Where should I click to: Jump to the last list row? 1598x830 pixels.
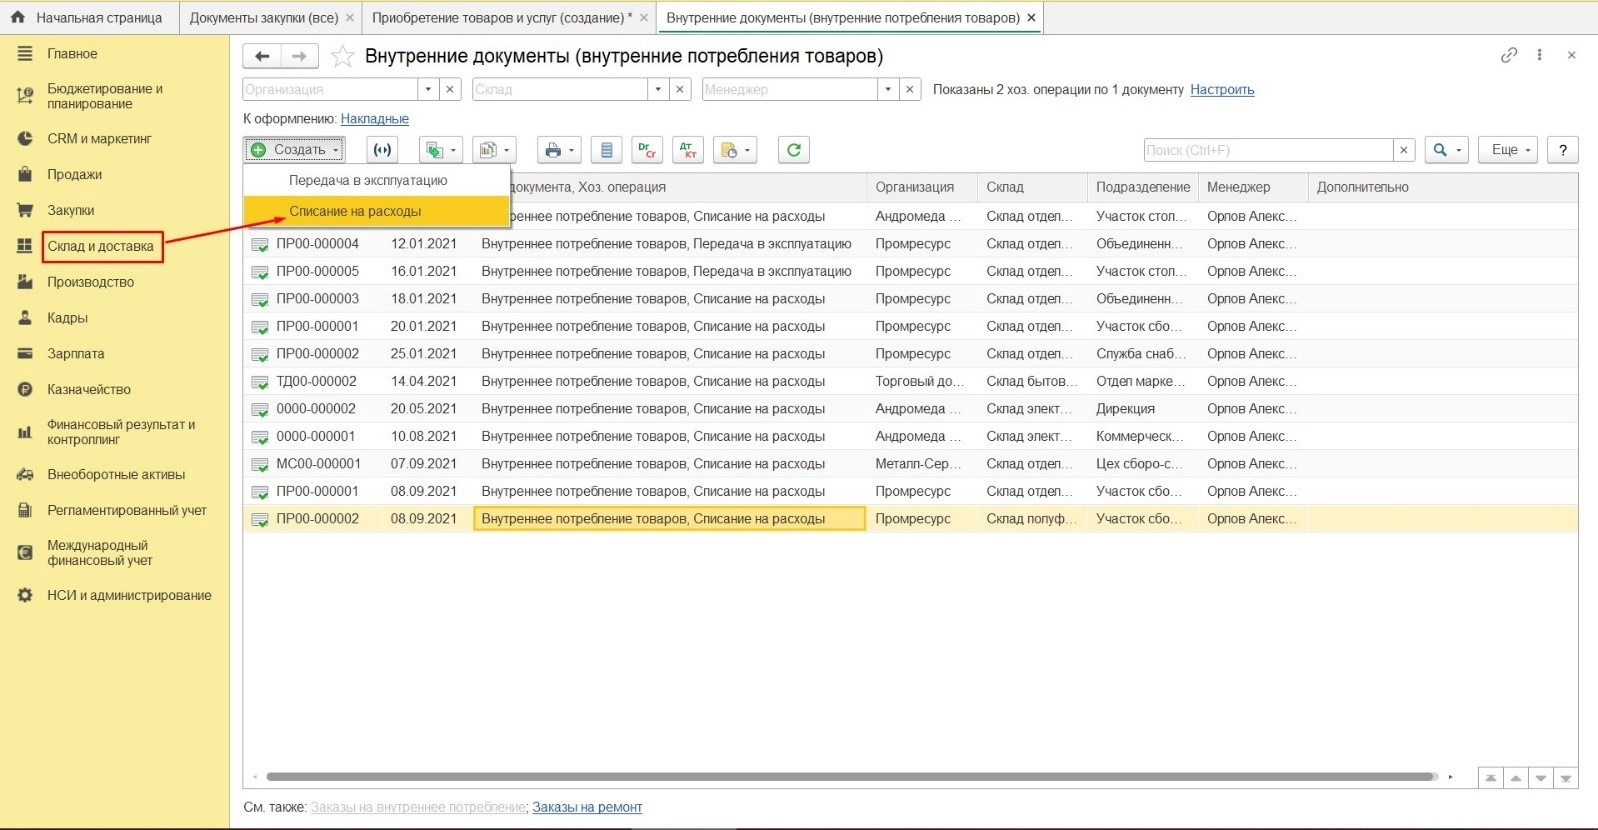coord(1566,778)
